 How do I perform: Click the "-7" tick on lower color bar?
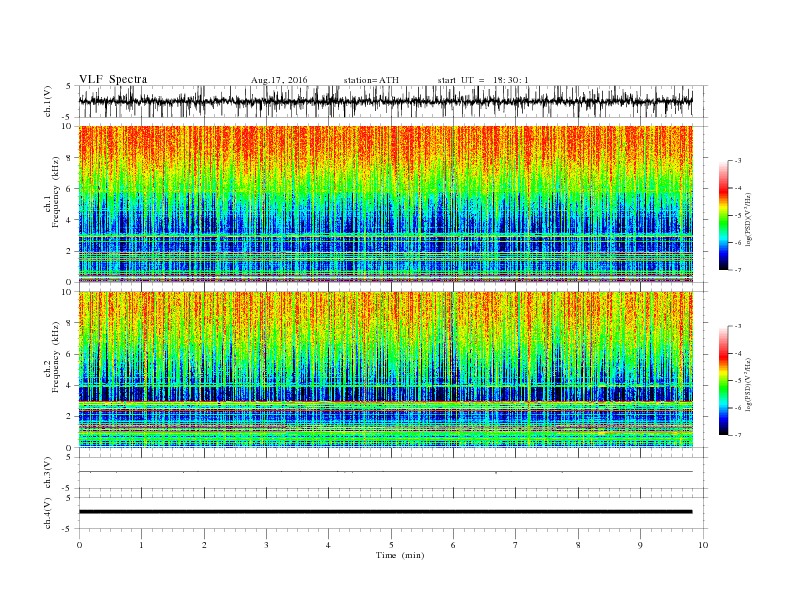(x=737, y=435)
